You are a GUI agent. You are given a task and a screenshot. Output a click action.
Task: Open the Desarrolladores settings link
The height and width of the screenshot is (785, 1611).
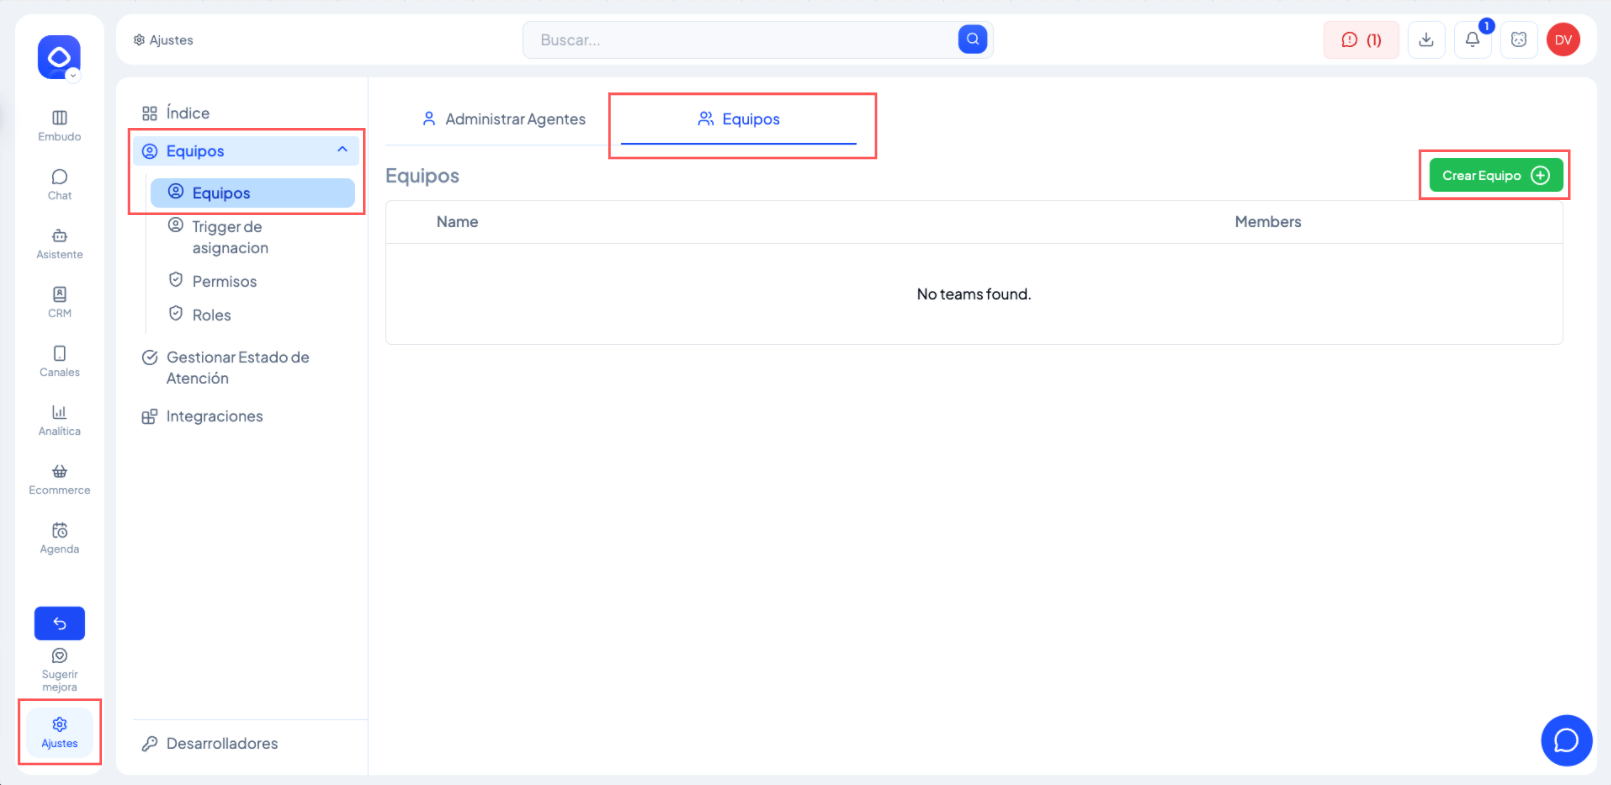(221, 743)
